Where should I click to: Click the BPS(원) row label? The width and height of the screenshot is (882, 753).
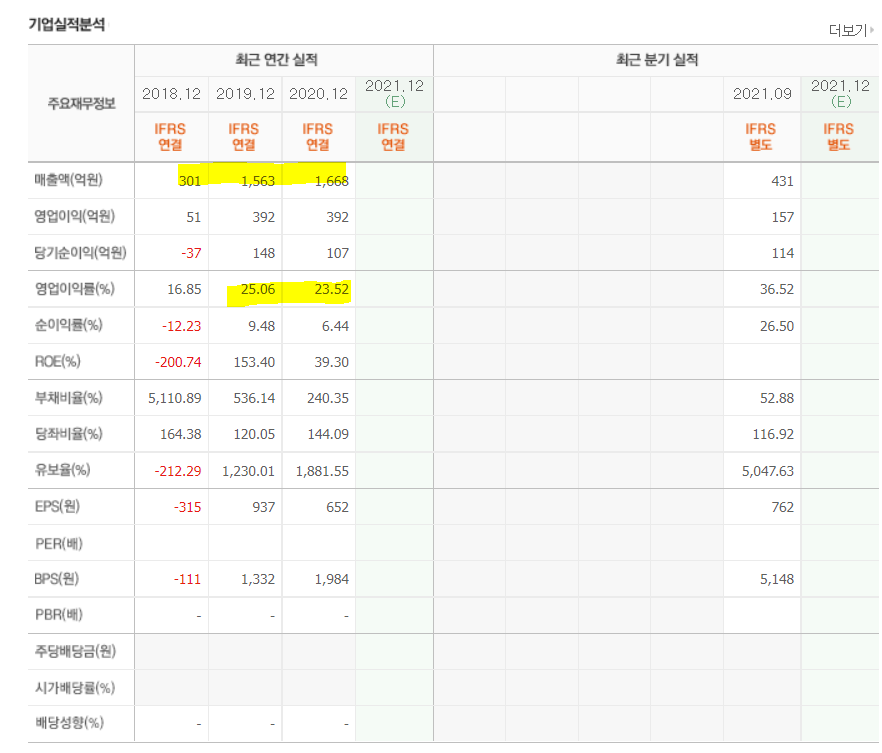(57, 579)
